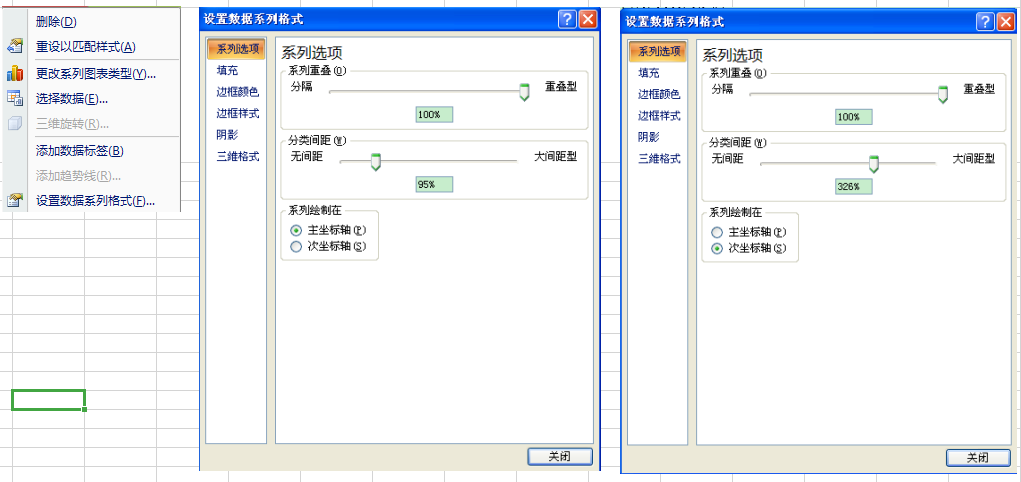The image size is (1021, 482).
Task: Open 填充 tab in left dialog
Action: (227, 71)
